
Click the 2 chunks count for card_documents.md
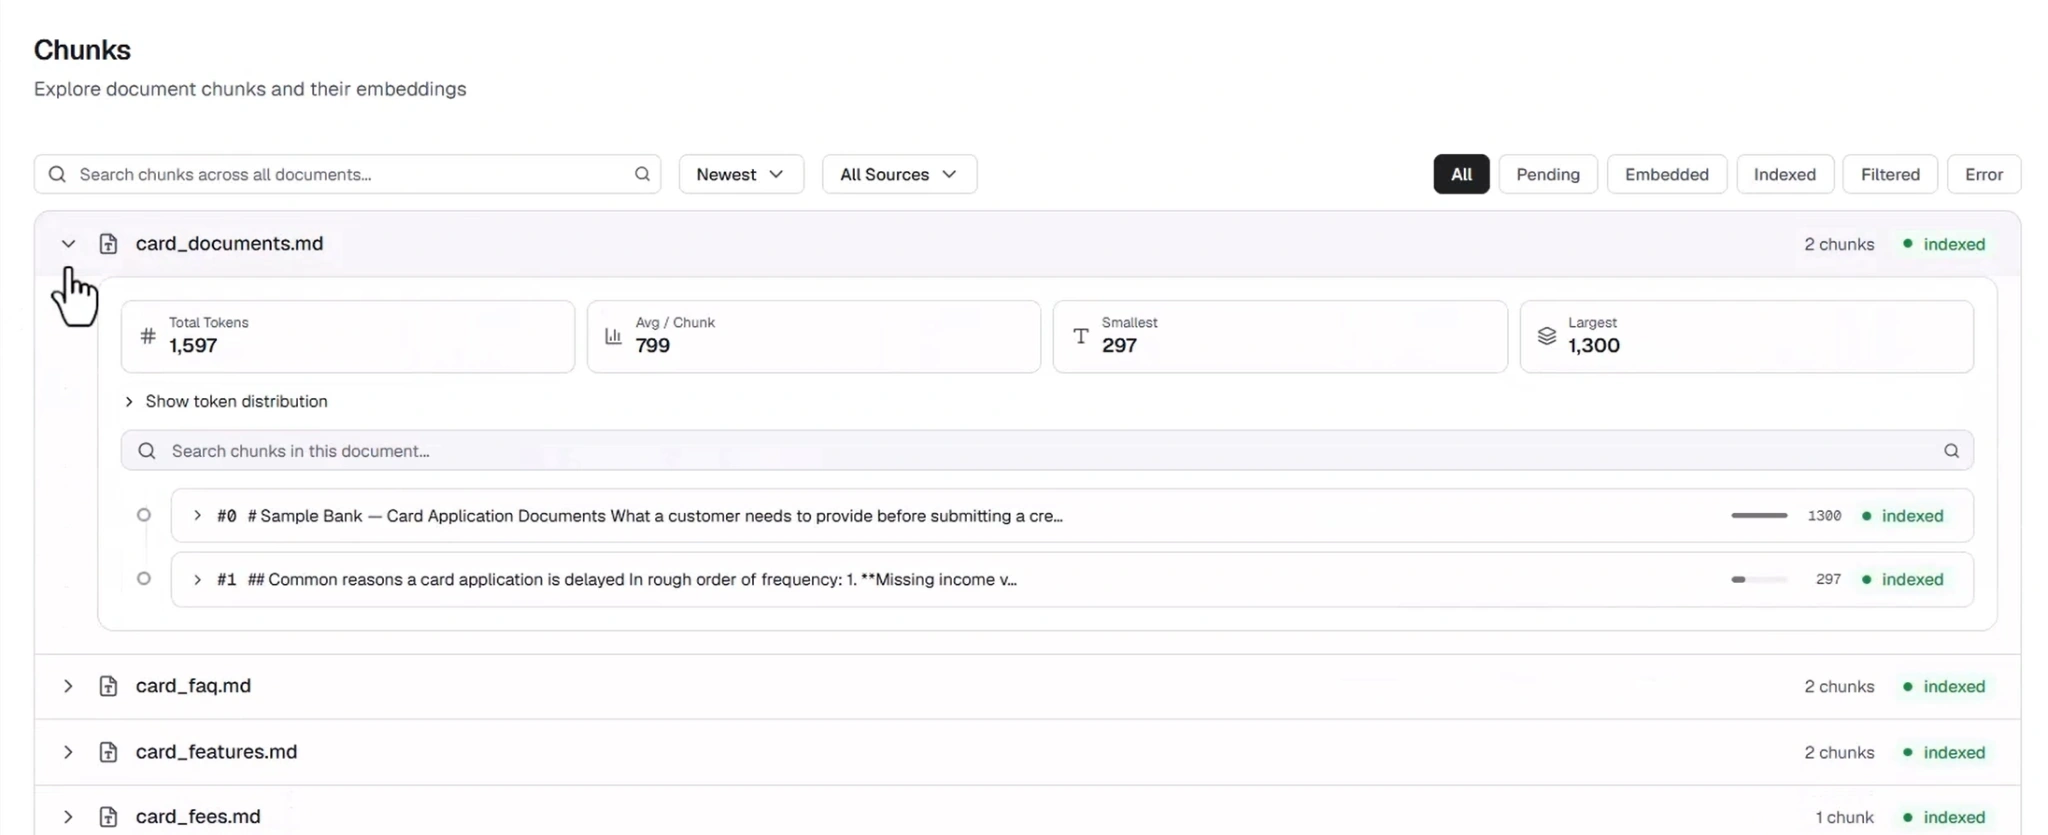pyautogui.click(x=1839, y=244)
